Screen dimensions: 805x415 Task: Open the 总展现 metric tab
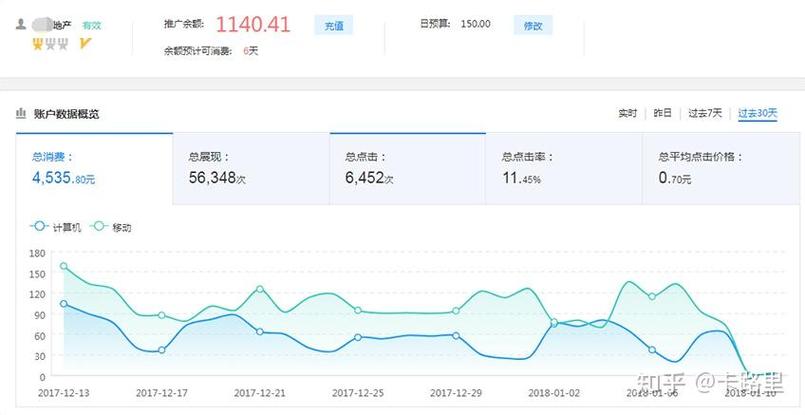251,169
